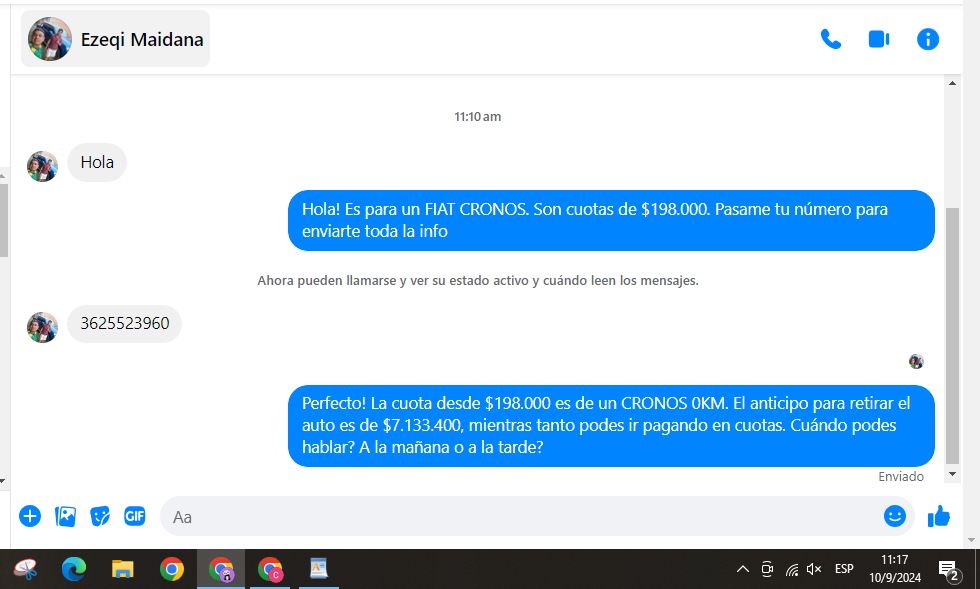Start a video call in chat header
Viewport: 980px width, 589px height.
point(879,39)
